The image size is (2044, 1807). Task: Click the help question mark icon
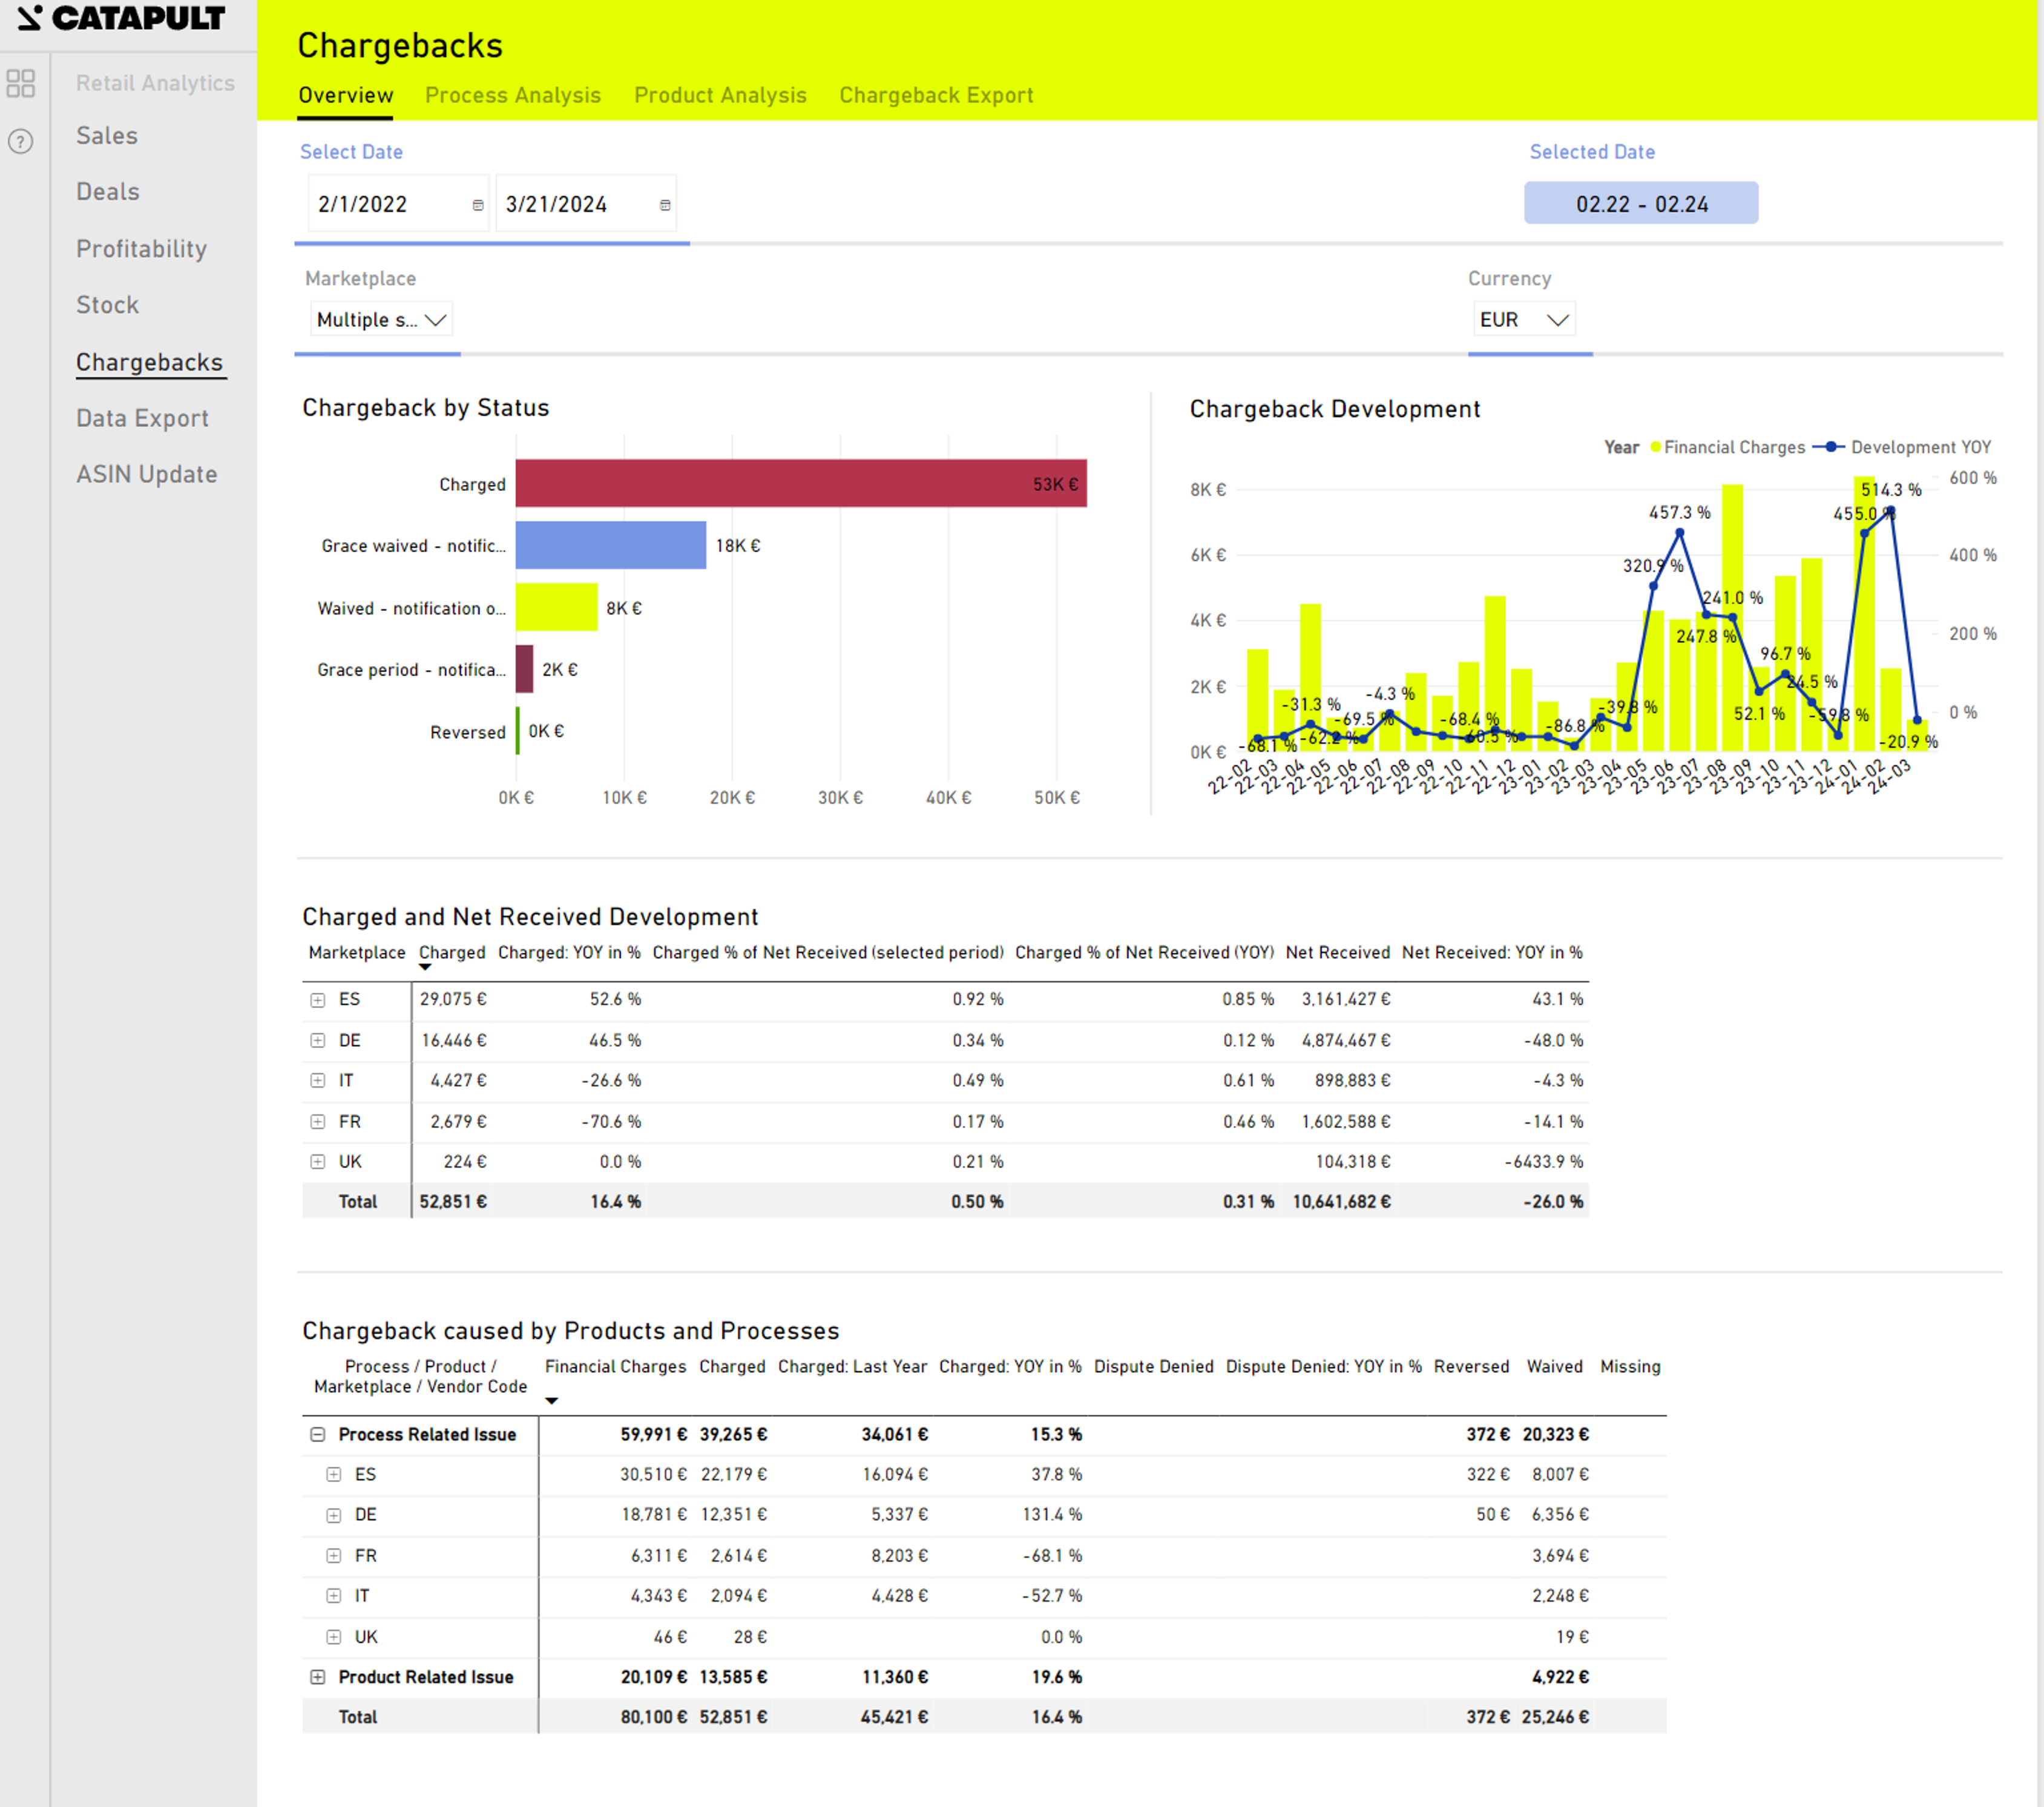(x=21, y=141)
